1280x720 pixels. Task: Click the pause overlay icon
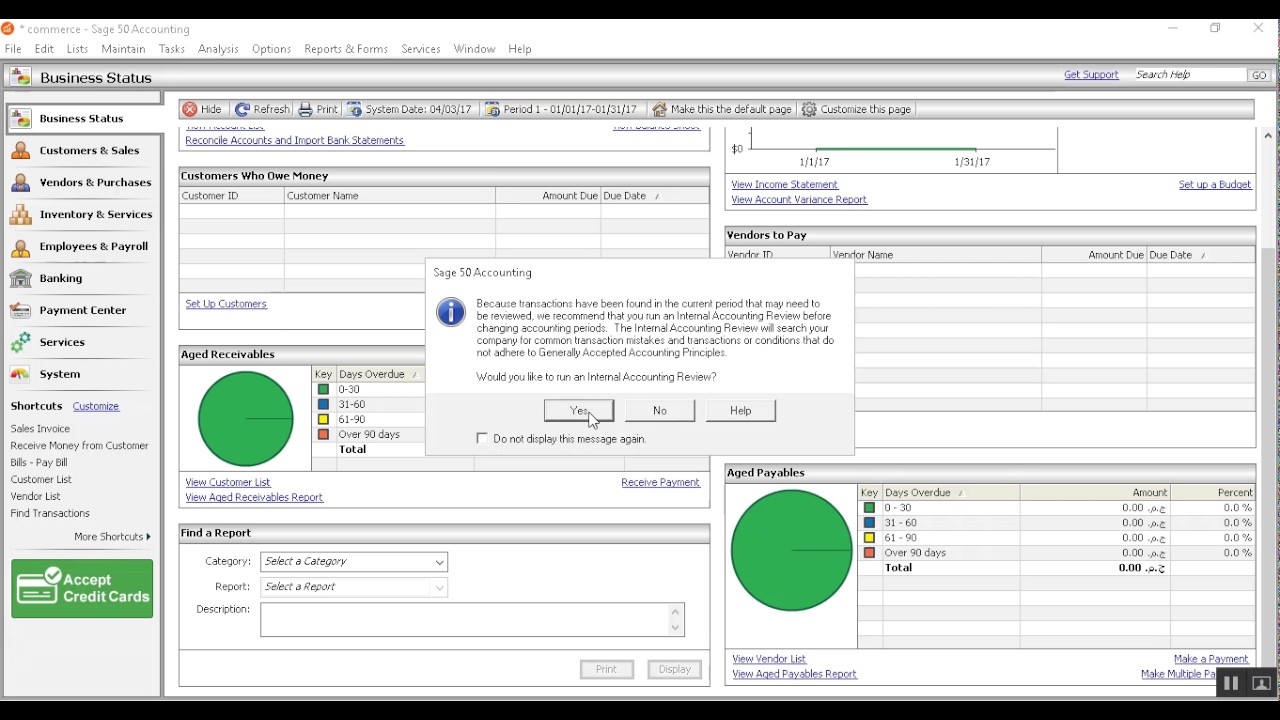click(x=1231, y=683)
